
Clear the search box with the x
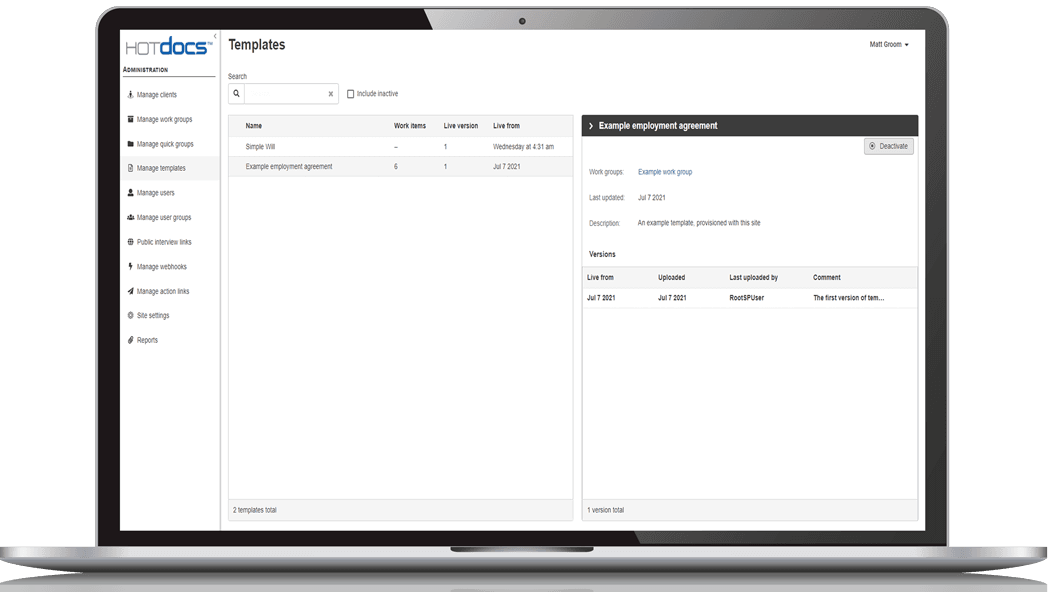point(331,94)
